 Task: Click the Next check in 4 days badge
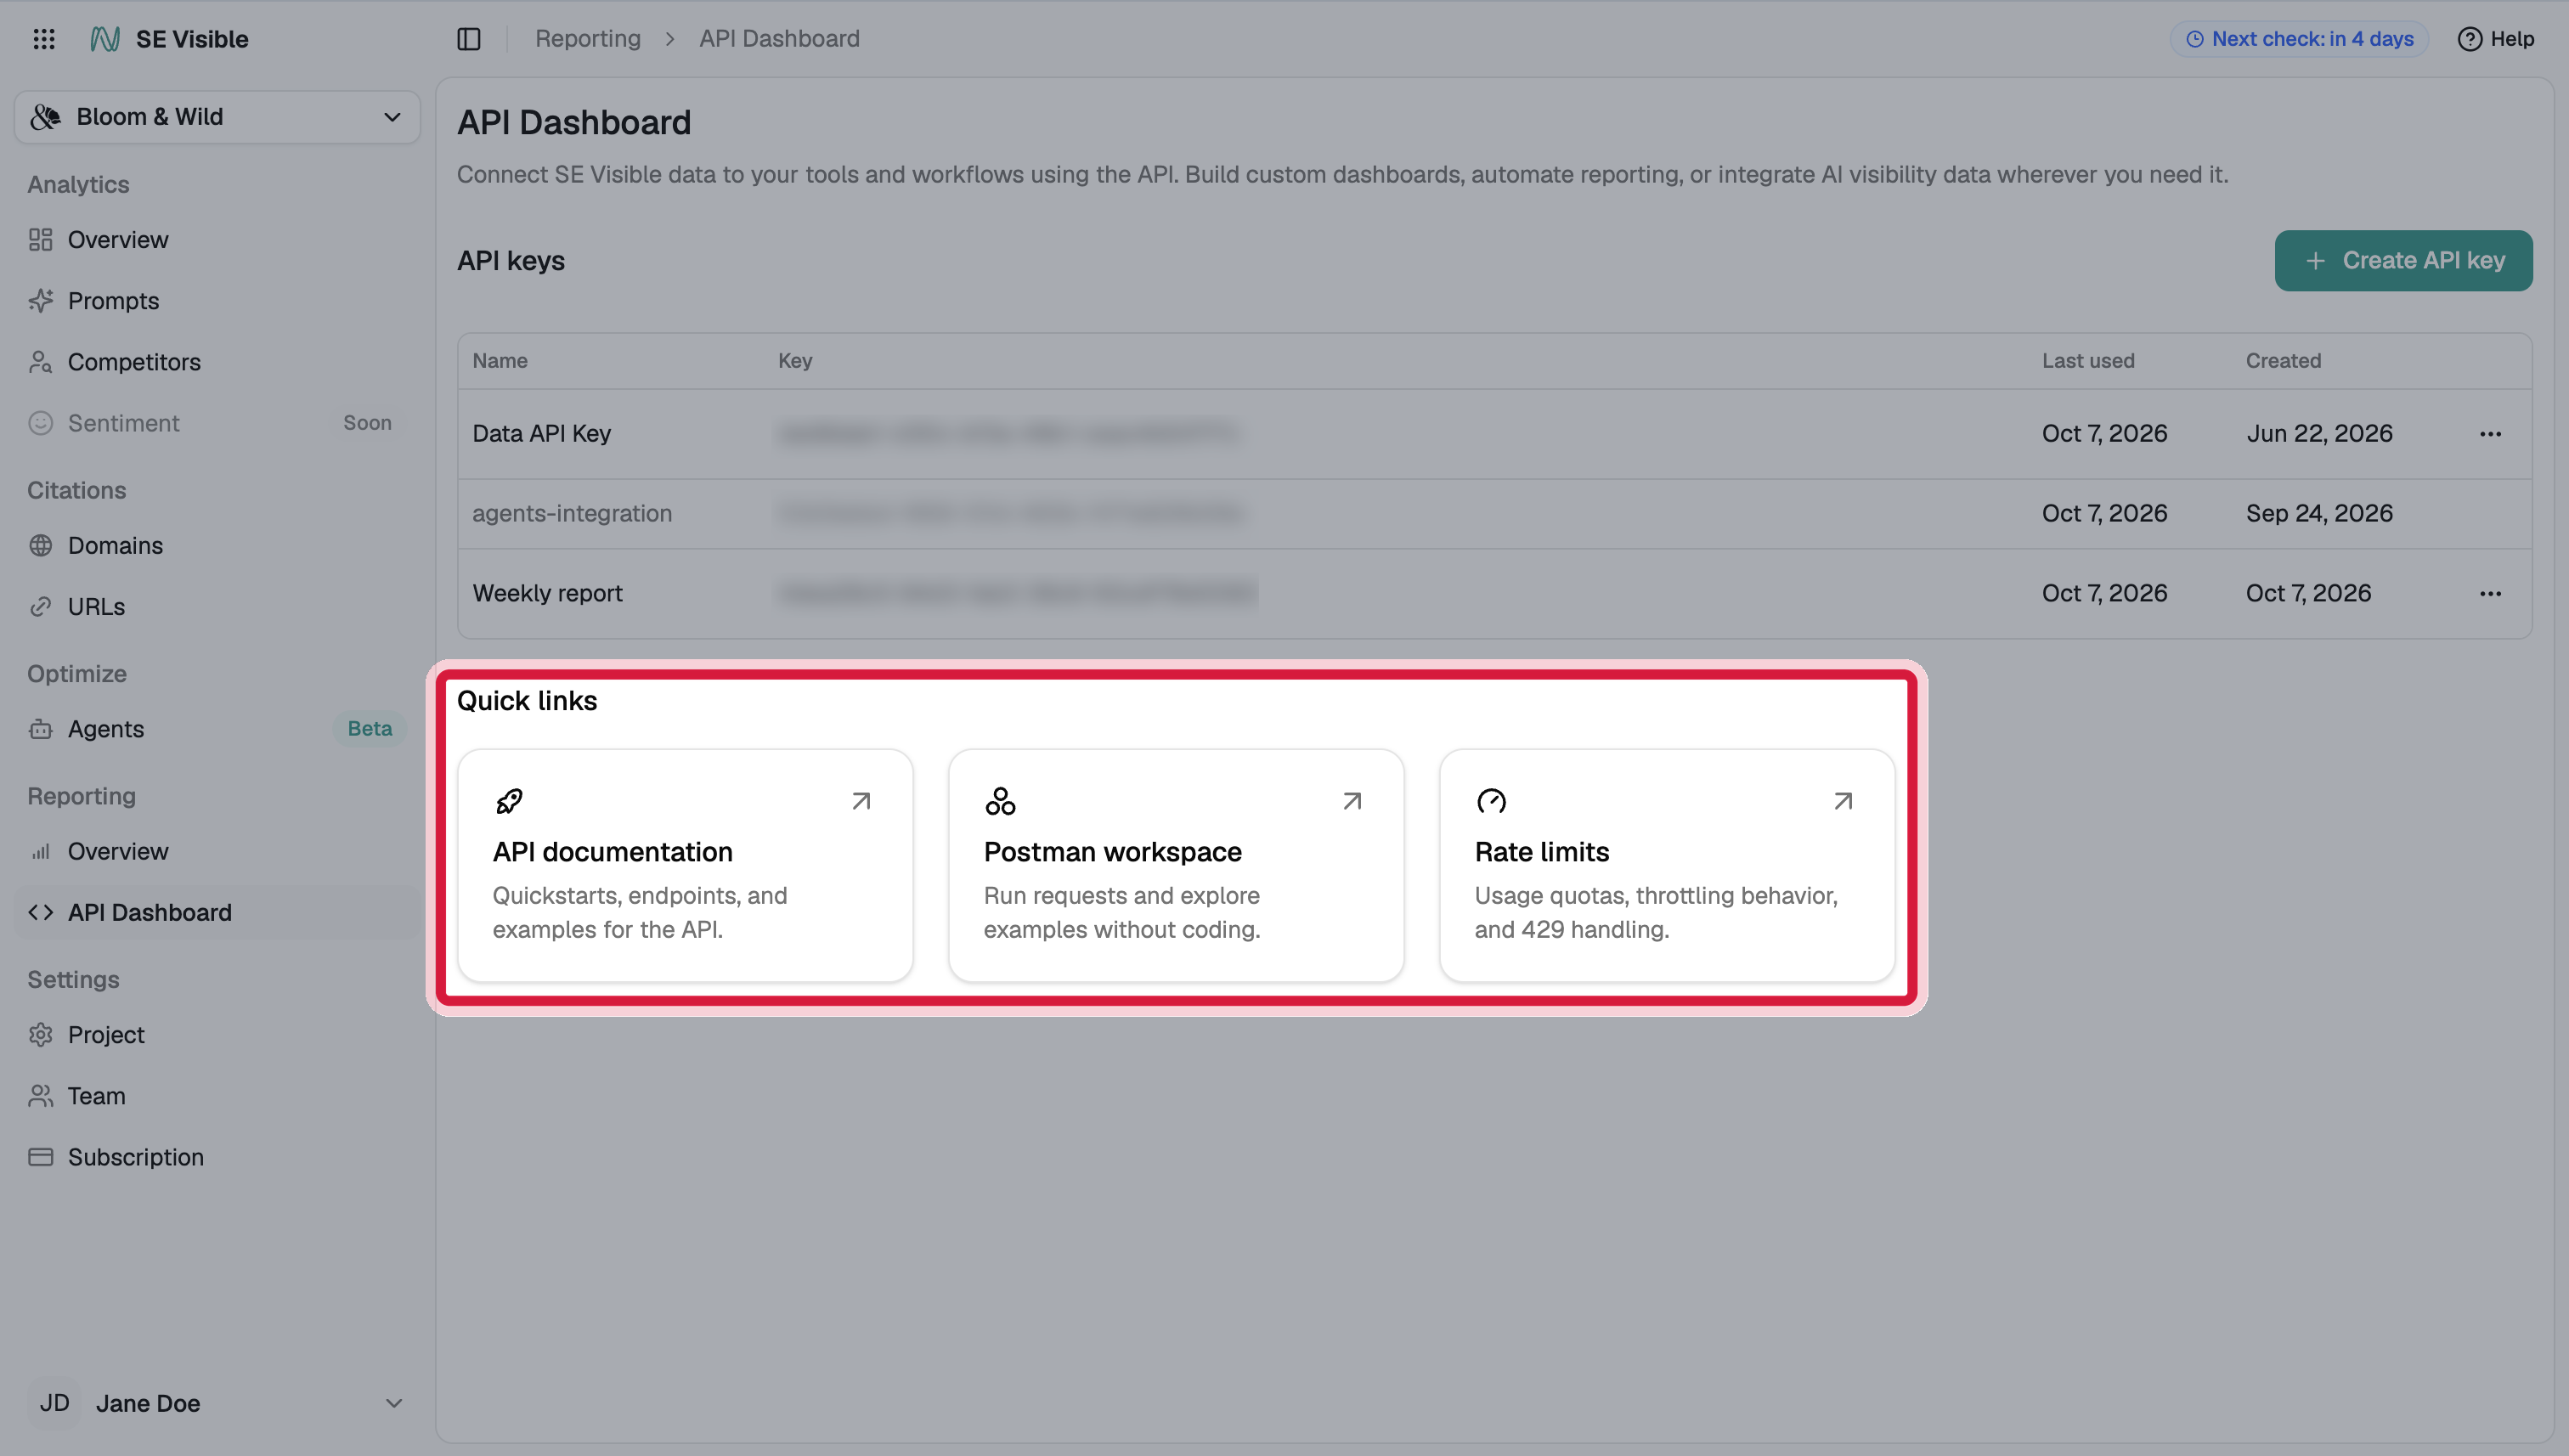click(x=2299, y=39)
